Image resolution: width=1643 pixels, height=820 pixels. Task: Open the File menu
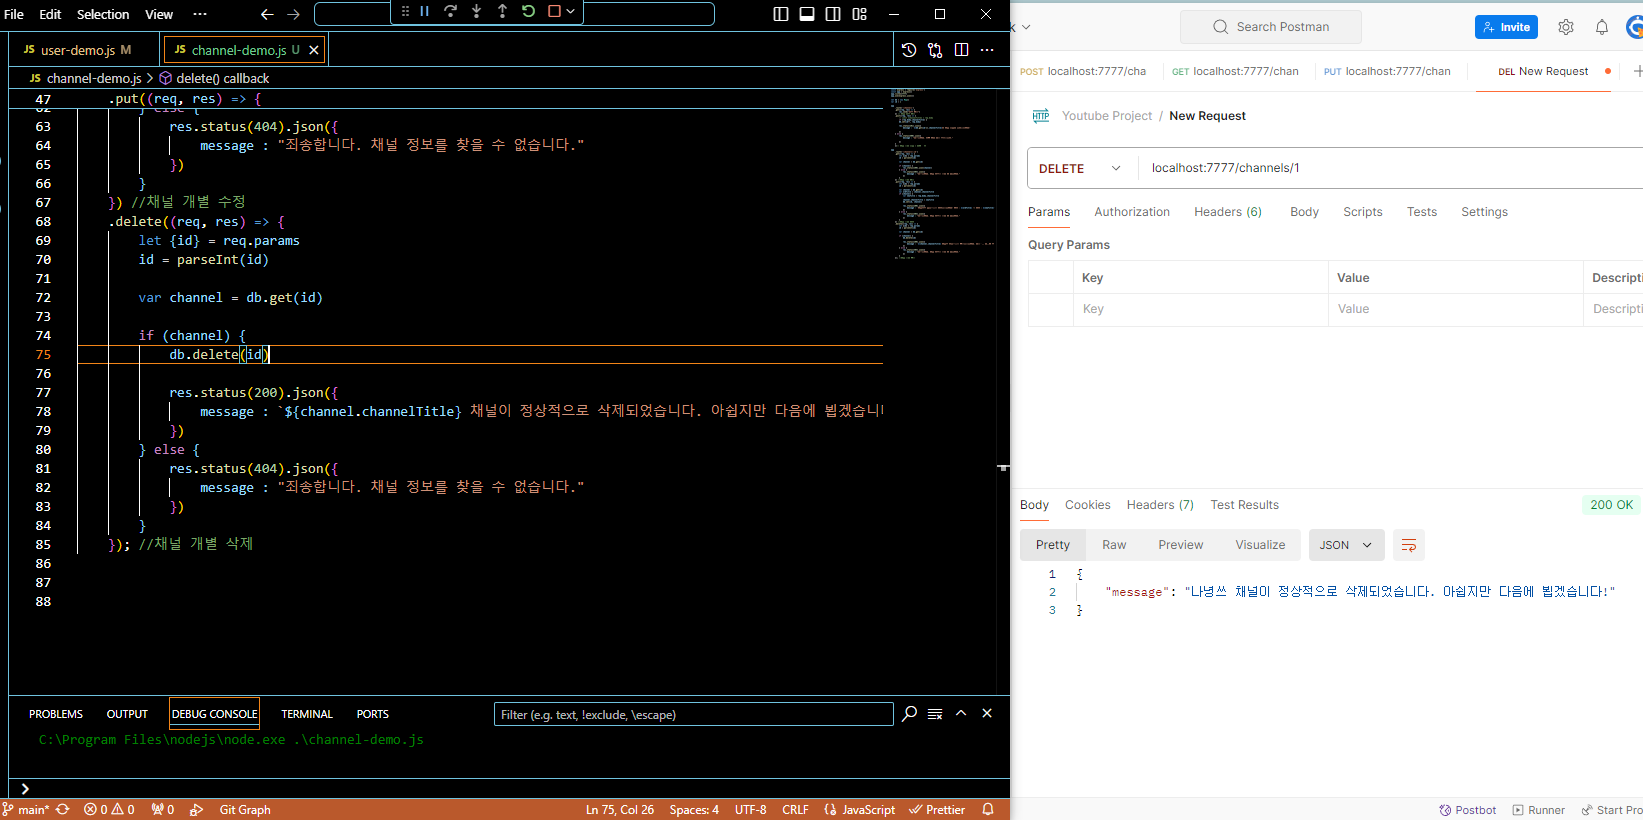pos(14,14)
